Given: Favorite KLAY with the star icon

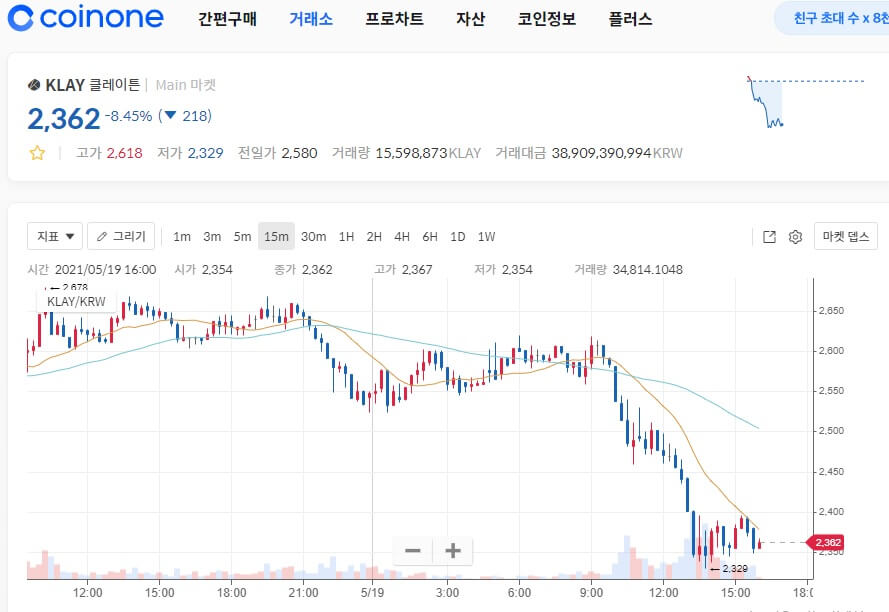Looking at the screenshot, I should (37, 153).
